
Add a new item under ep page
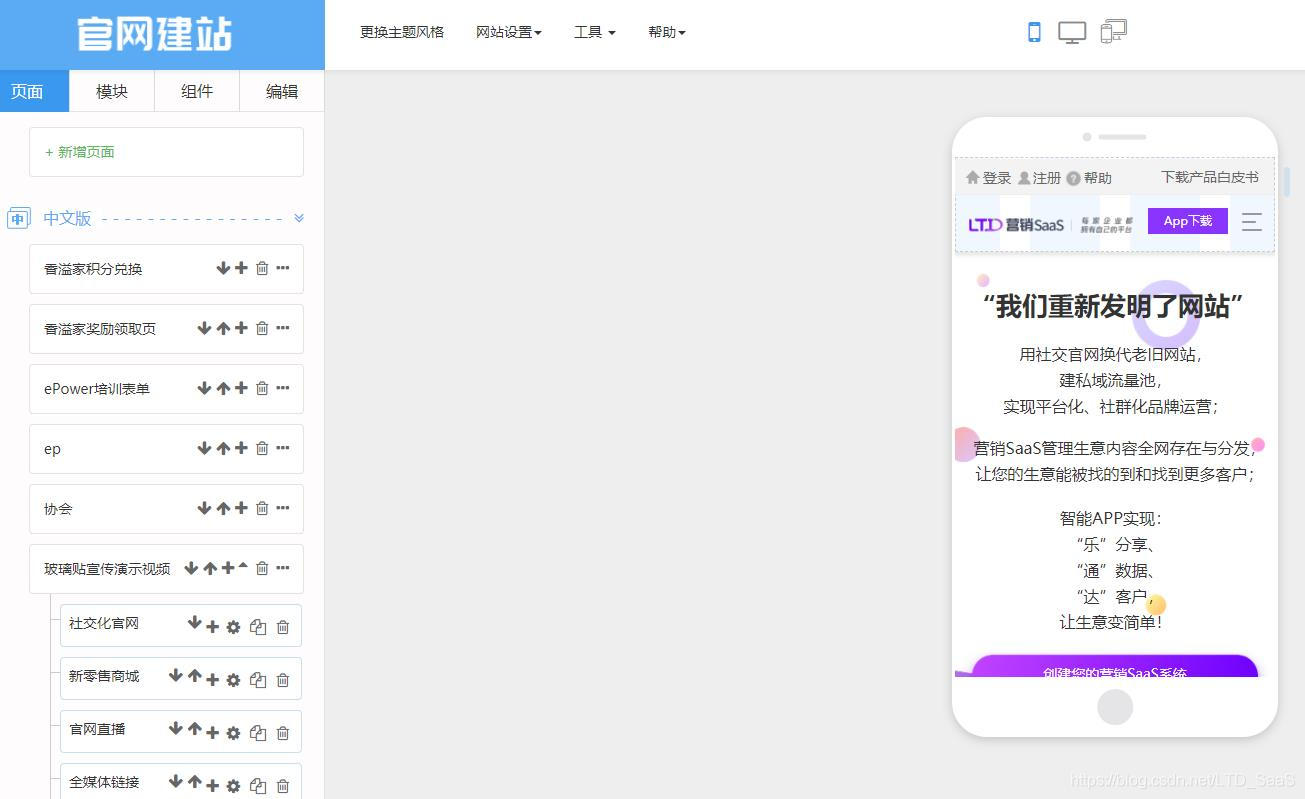point(240,448)
